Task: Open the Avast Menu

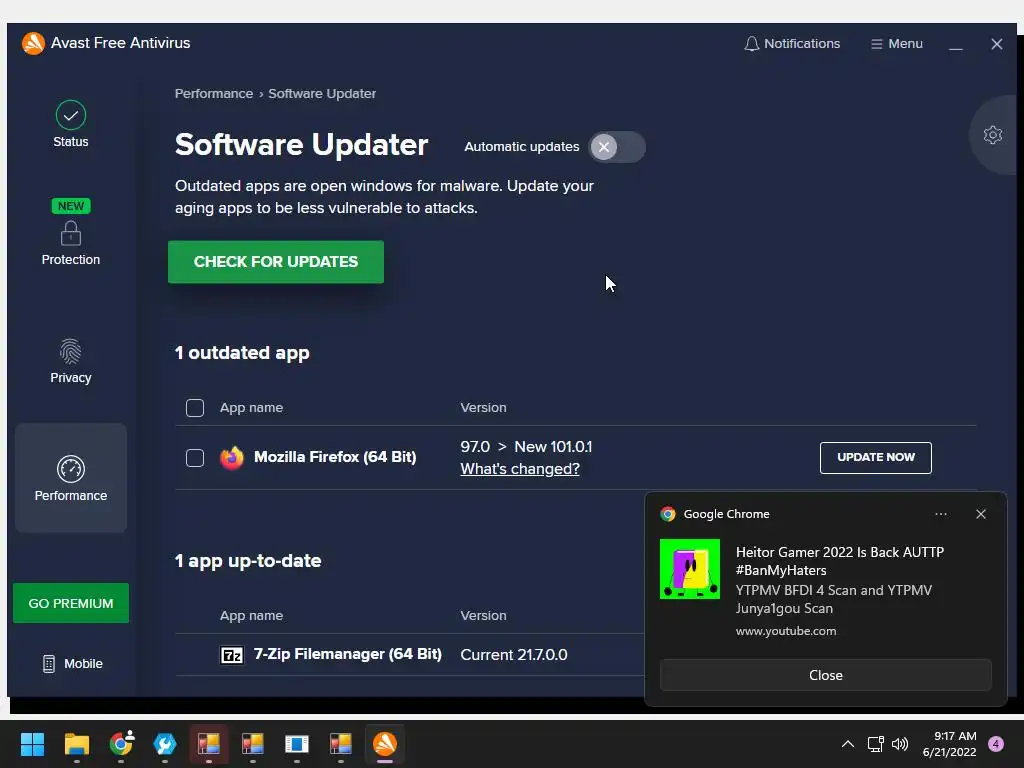Action: point(897,44)
